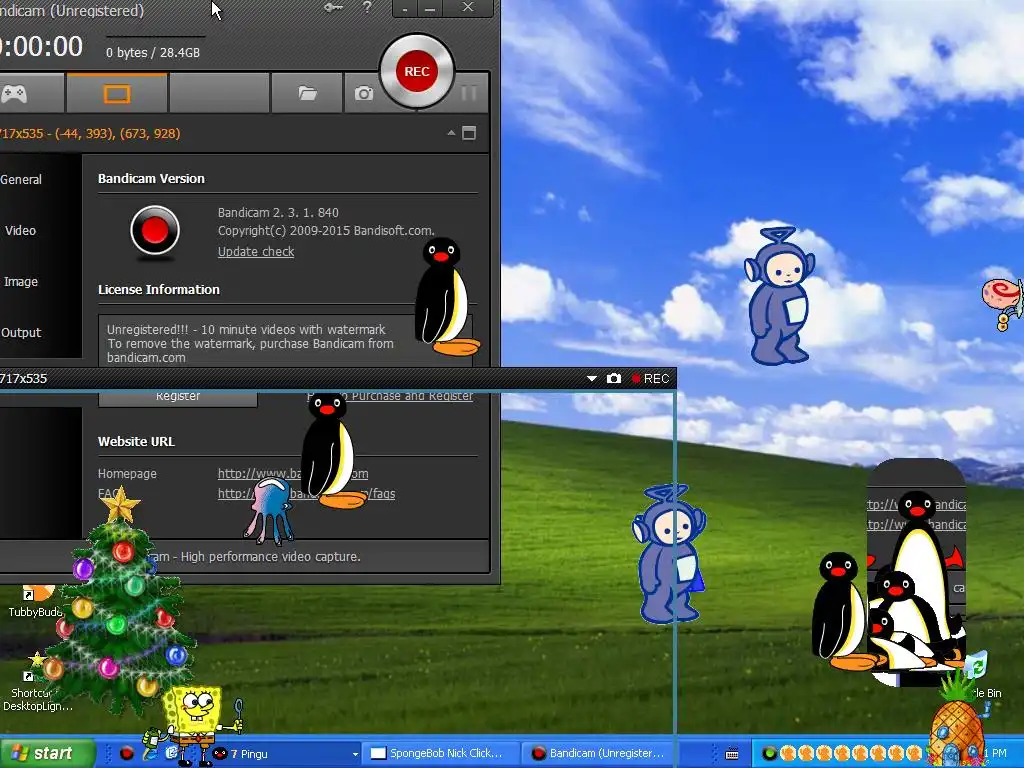Image resolution: width=1024 pixels, height=768 pixels.
Task: Click the camera icon on recording frame bar
Action: coord(614,378)
